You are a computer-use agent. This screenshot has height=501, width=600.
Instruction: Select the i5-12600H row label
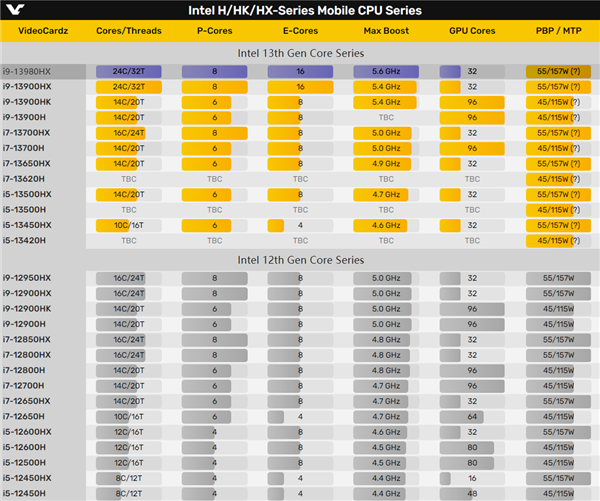[x=24, y=447]
